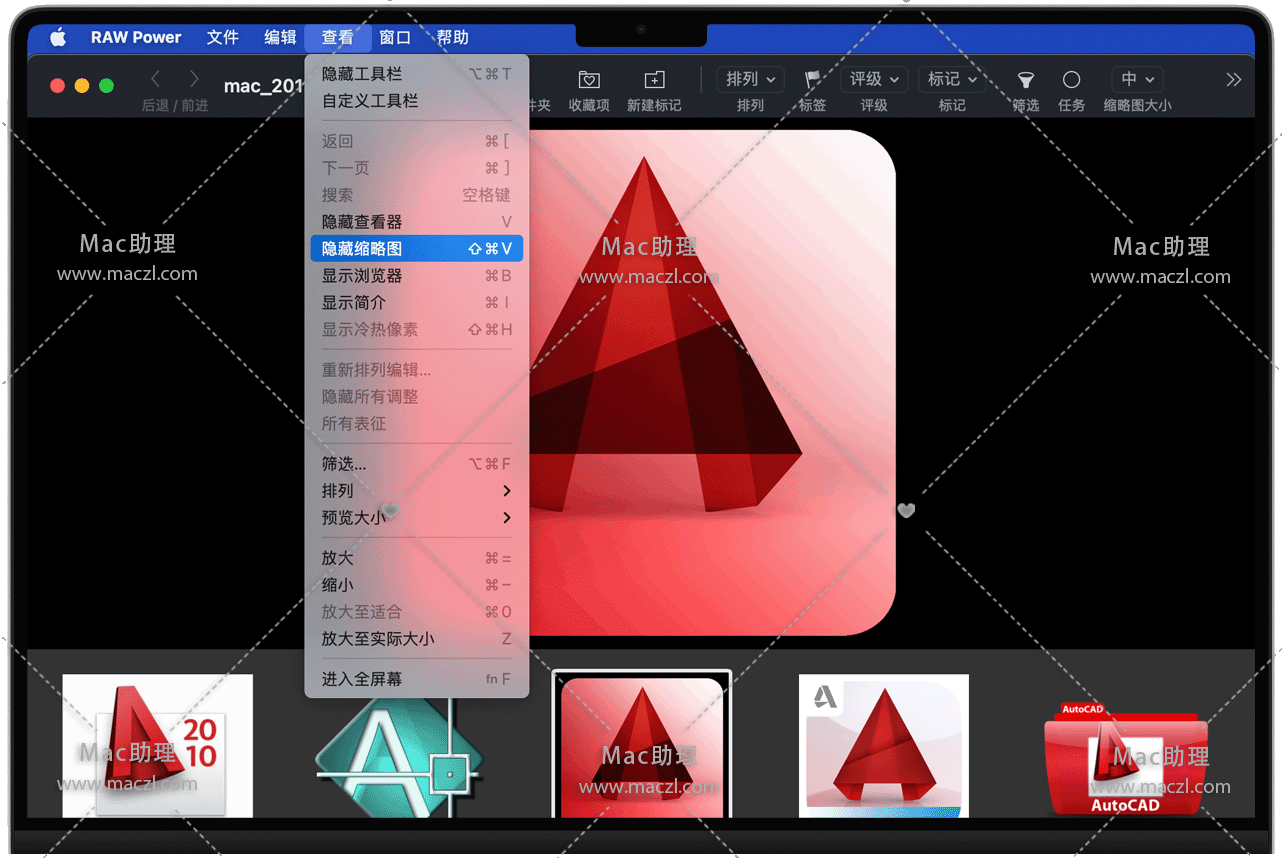Open the Apple menu icon
The height and width of the screenshot is (858, 1282).
[58, 37]
